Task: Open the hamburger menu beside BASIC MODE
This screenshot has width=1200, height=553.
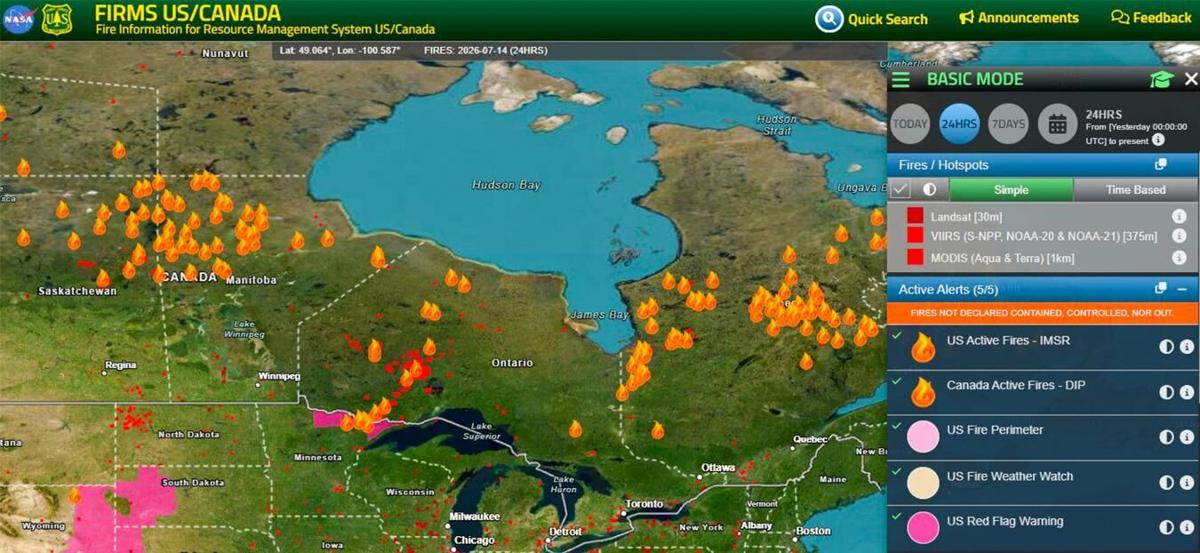Action: tap(901, 80)
